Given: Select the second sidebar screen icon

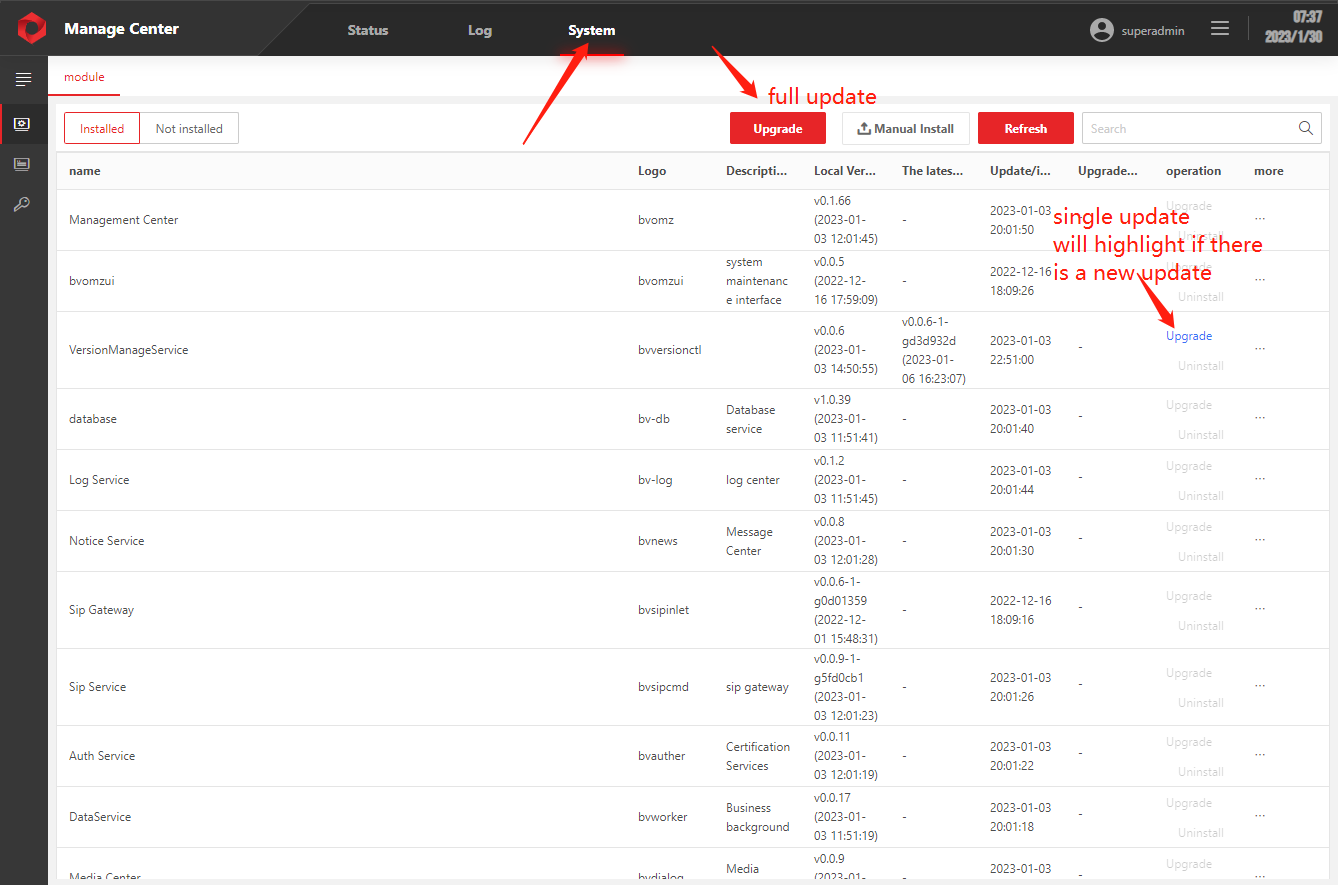Looking at the screenshot, I should pyautogui.click(x=22, y=164).
